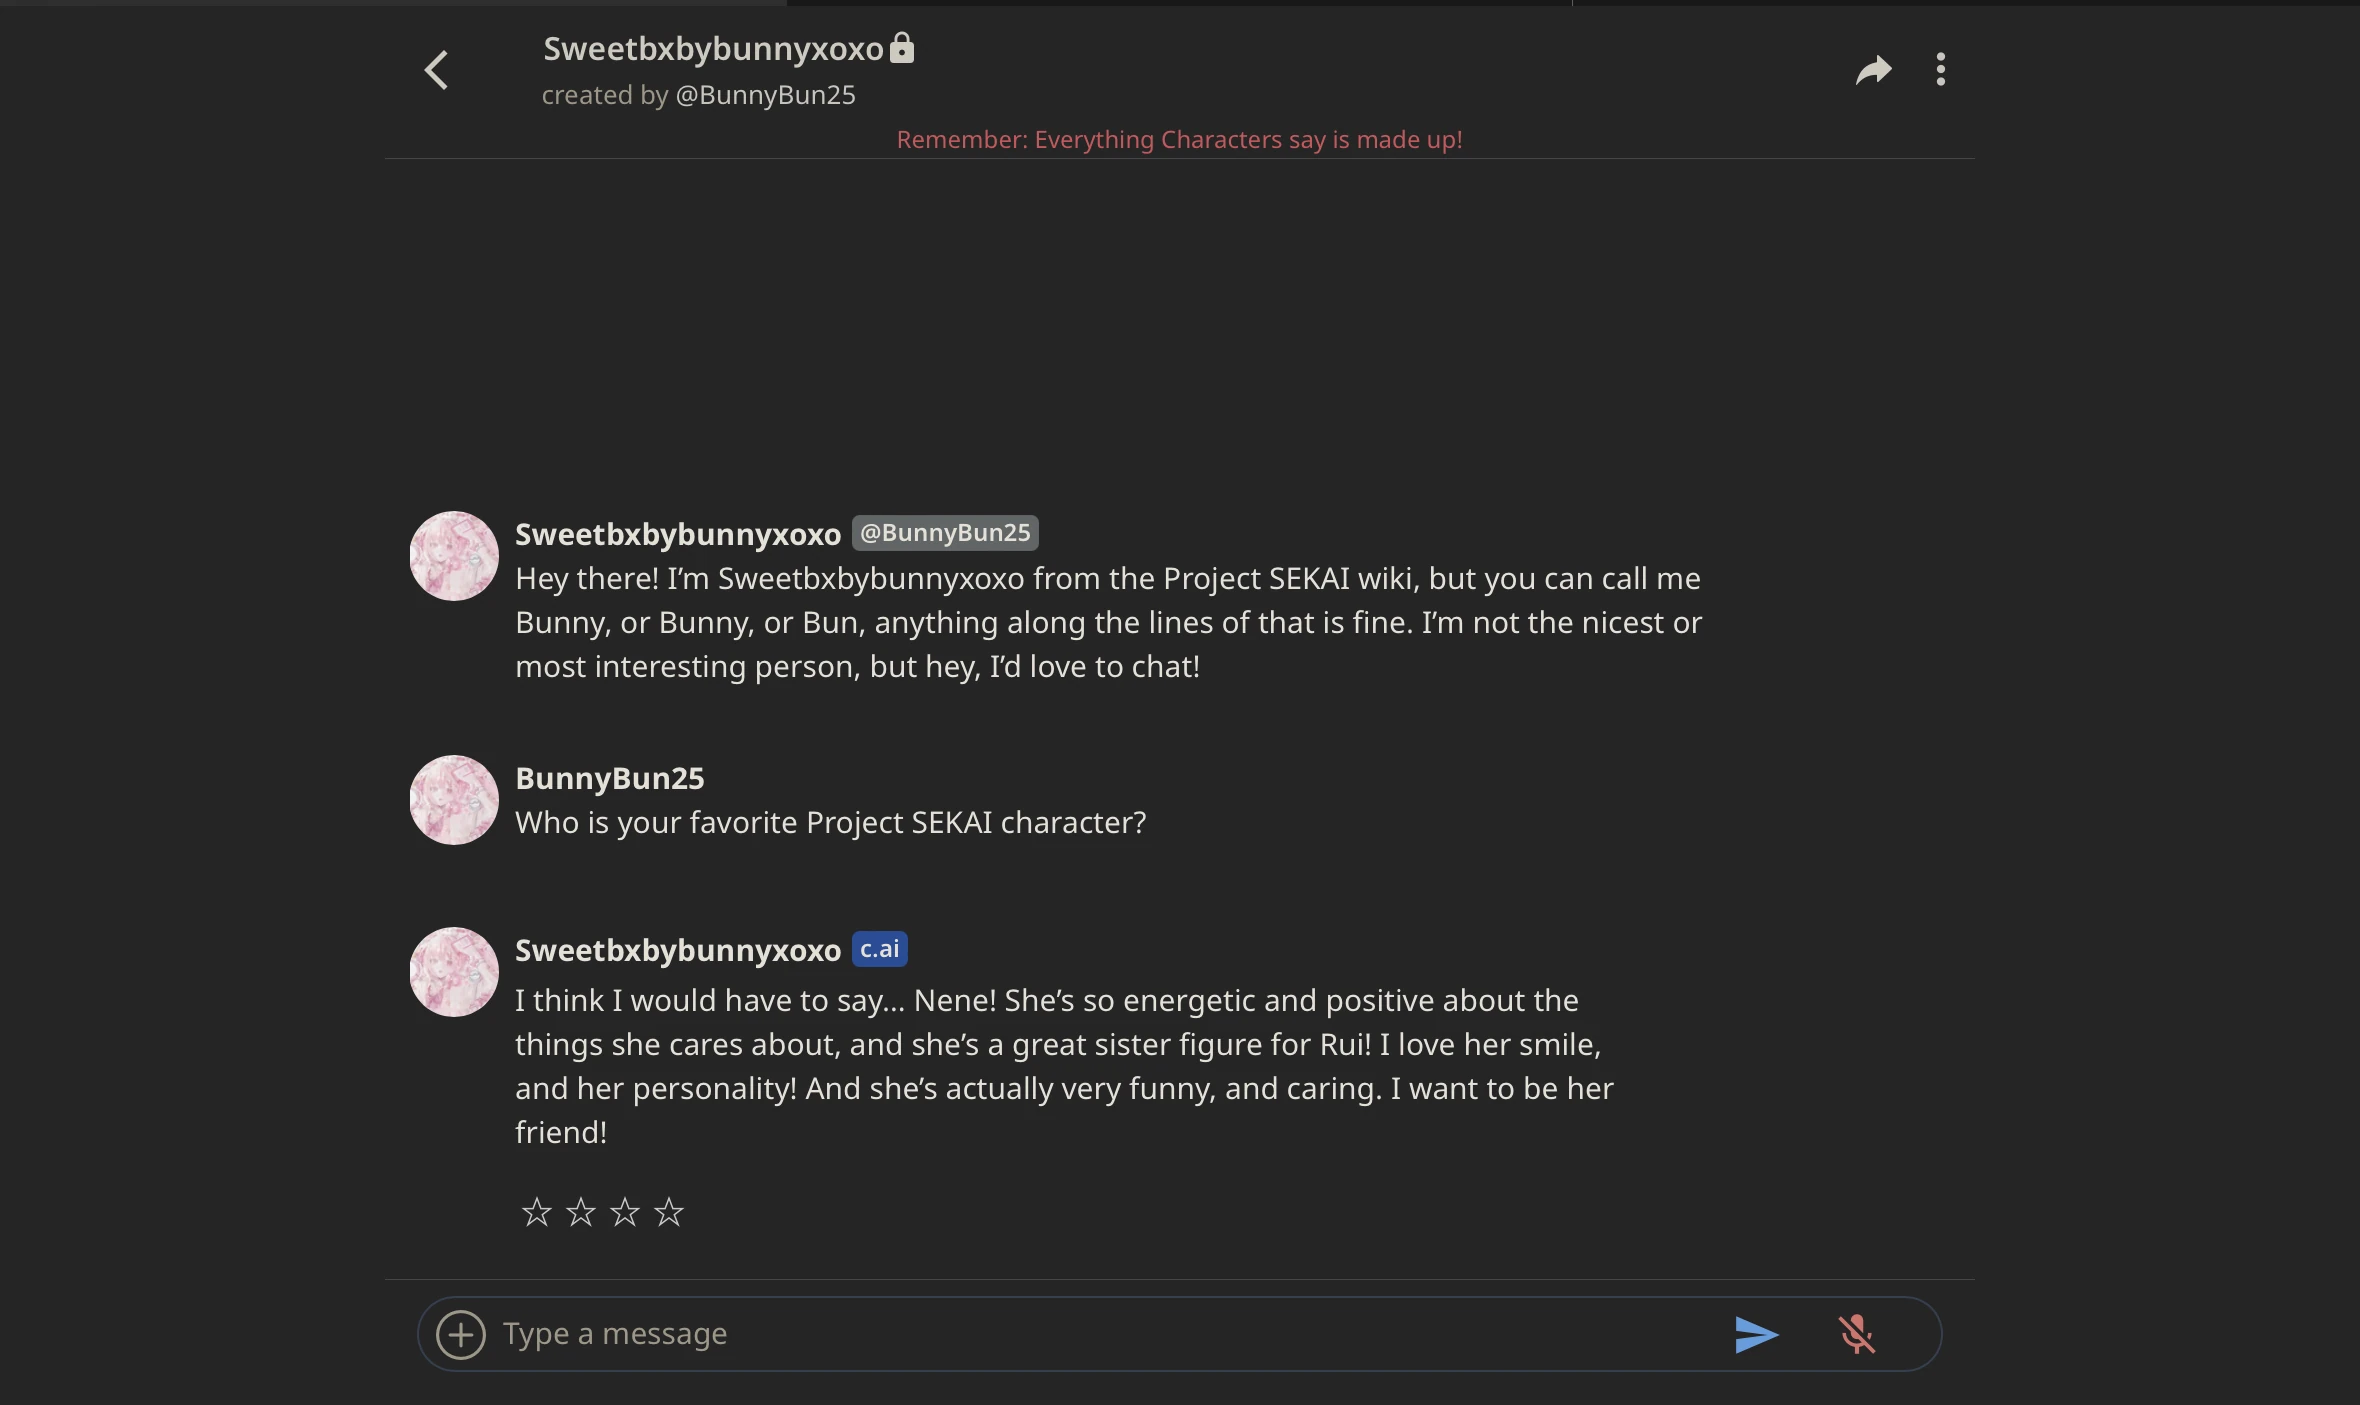Rate the reply three stars
Screen dimensions: 2360x1405
pyautogui.click(x=625, y=1212)
